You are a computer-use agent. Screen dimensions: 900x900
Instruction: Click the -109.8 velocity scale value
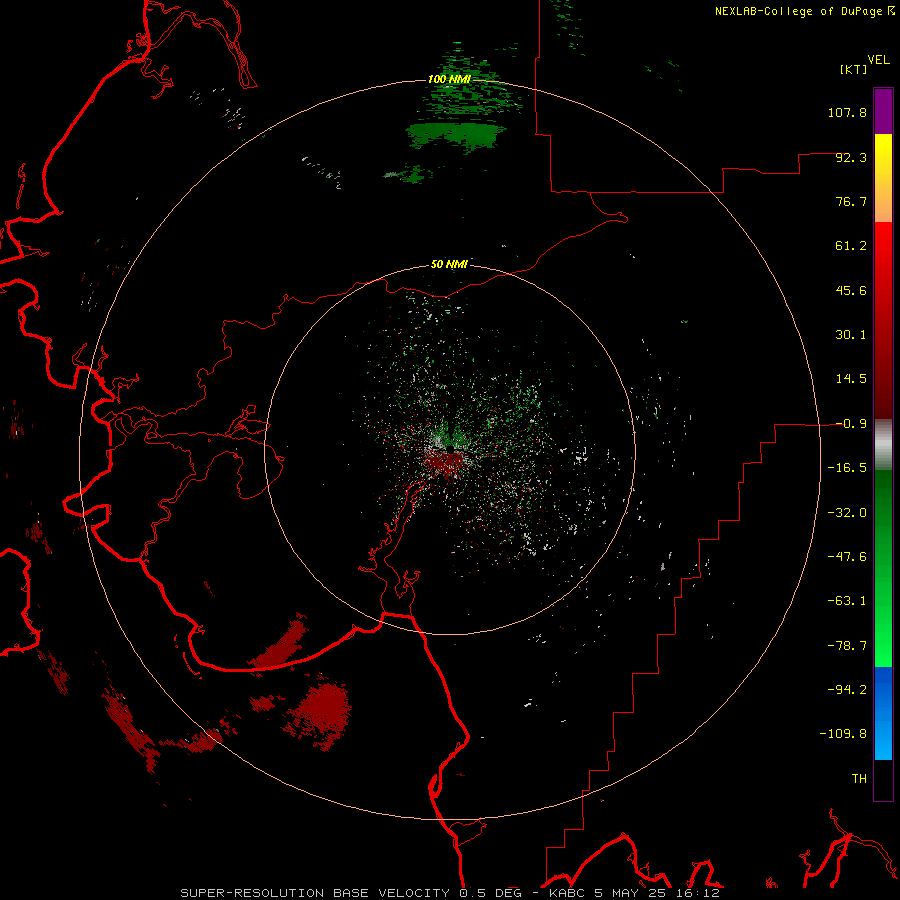(x=844, y=734)
